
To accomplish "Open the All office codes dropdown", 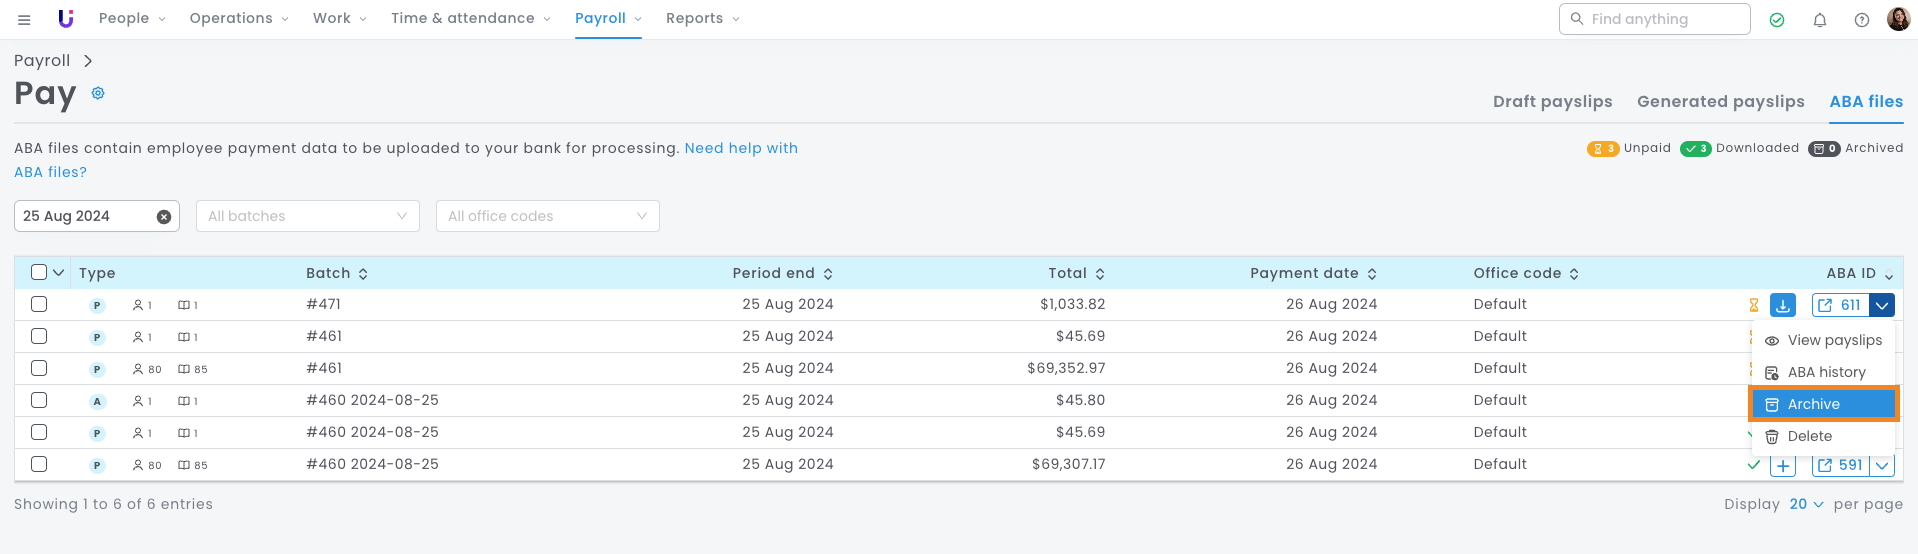I will [x=547, y=216].
